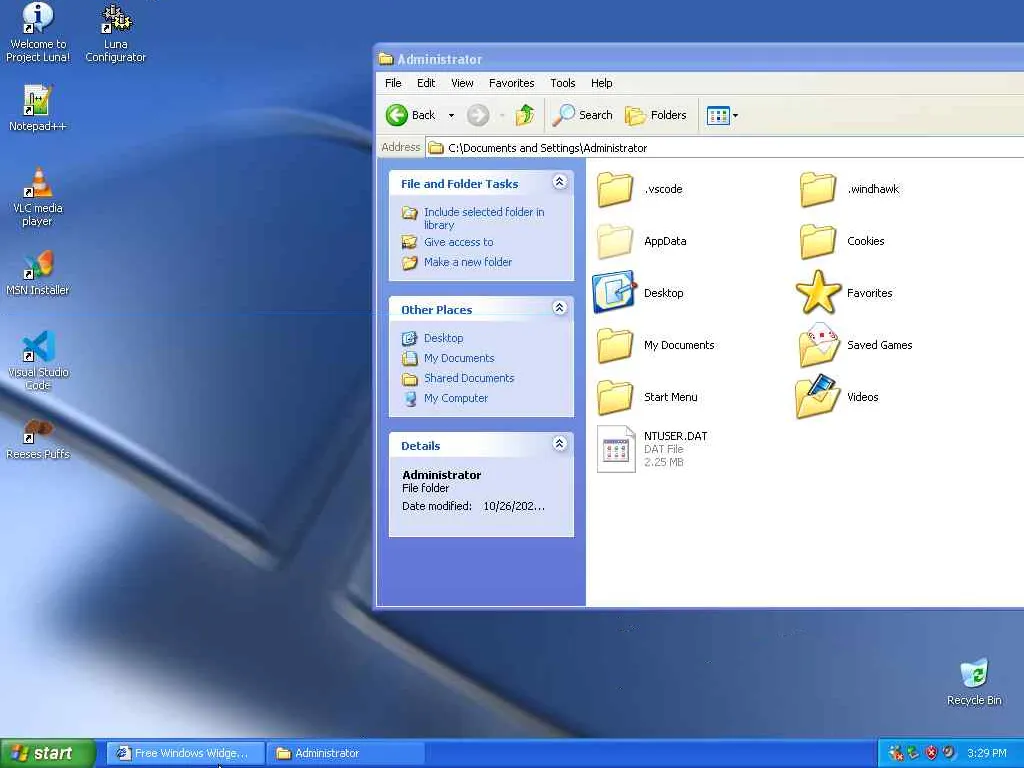1024x768 pixels.
Task: Select the VLC media player desktop icon
Action: click(x=38, y=197)
